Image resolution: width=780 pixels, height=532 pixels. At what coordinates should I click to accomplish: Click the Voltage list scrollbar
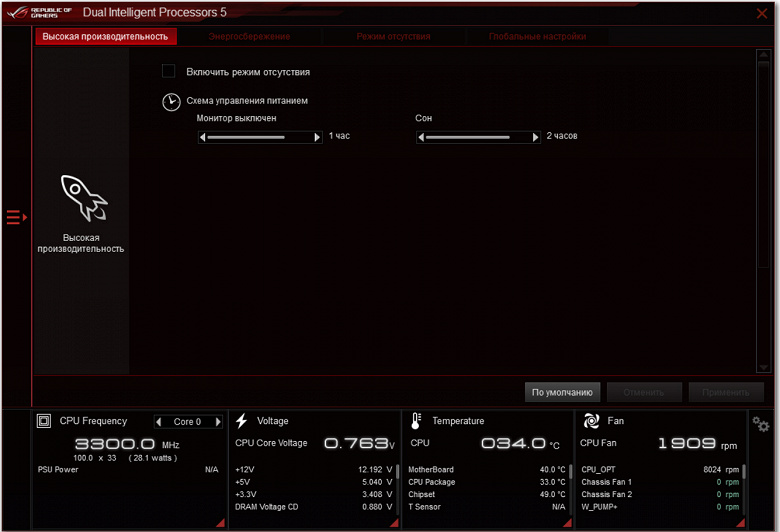(397, 488)
